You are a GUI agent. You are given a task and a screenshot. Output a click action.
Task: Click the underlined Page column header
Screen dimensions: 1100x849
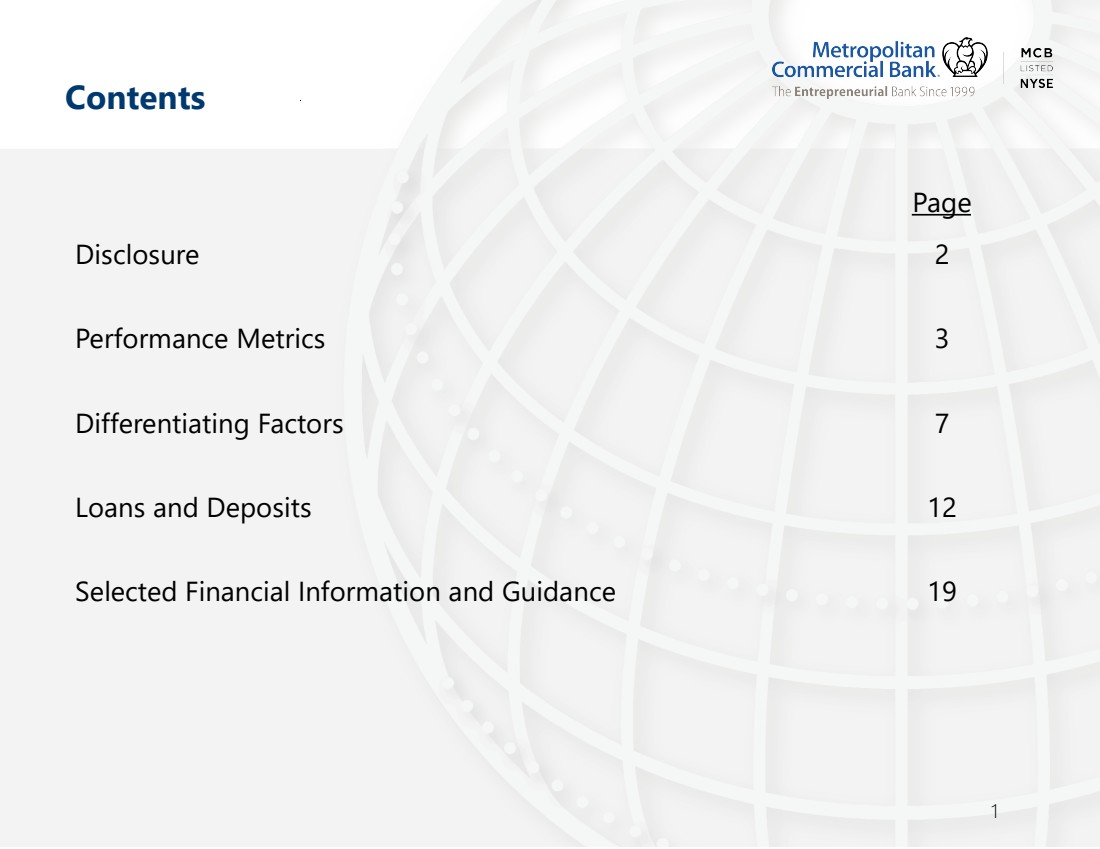pos(941,203)
